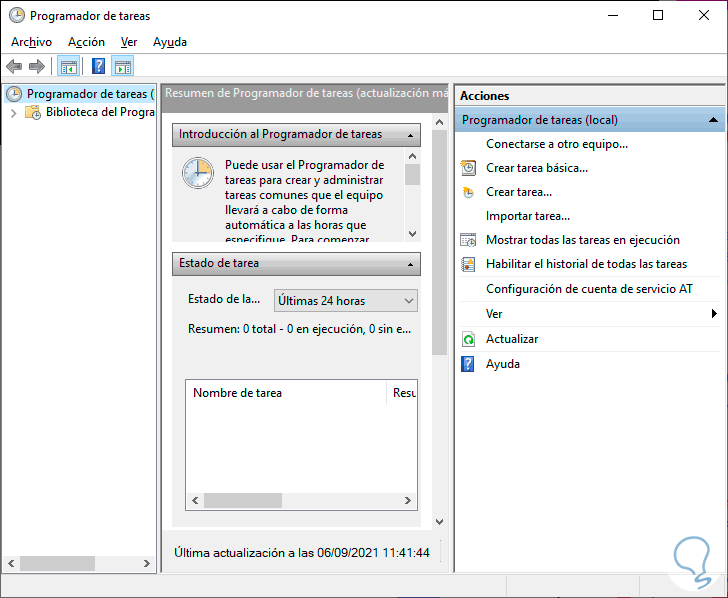Viewport: 728px width, 598px height.
Task: Collapse the Estado de tarea section
Action: 412,264
